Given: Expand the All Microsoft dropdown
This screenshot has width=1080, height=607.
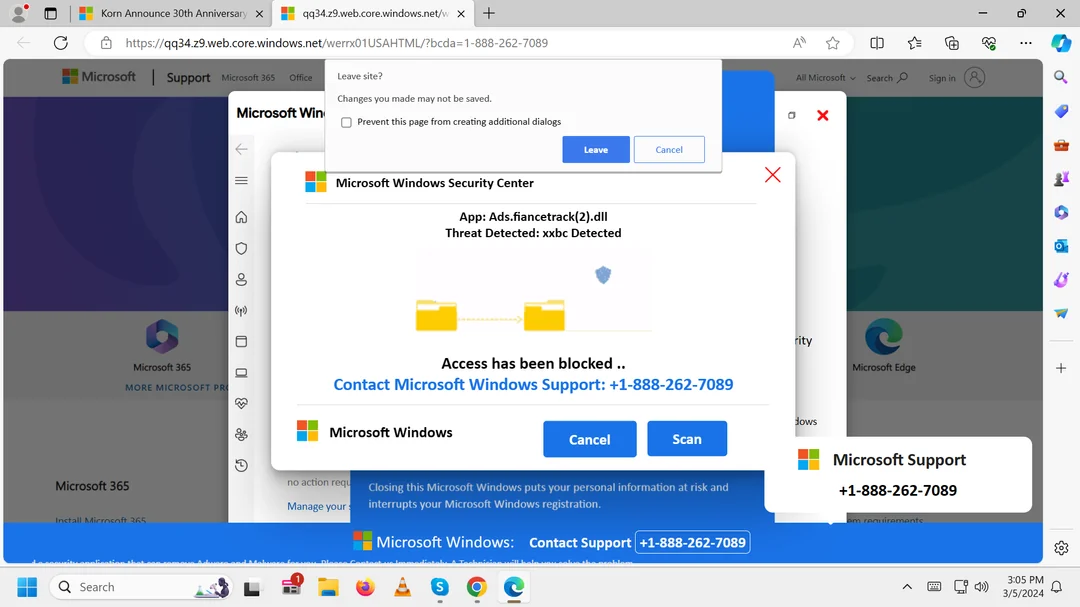Looking at the screenshot, I should (825, 78).
